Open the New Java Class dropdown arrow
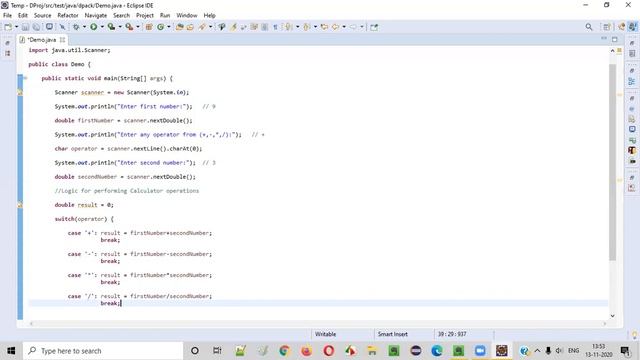The height and width of the screenshot is (360, 640). pyautogui.click(x=169, y=27)
